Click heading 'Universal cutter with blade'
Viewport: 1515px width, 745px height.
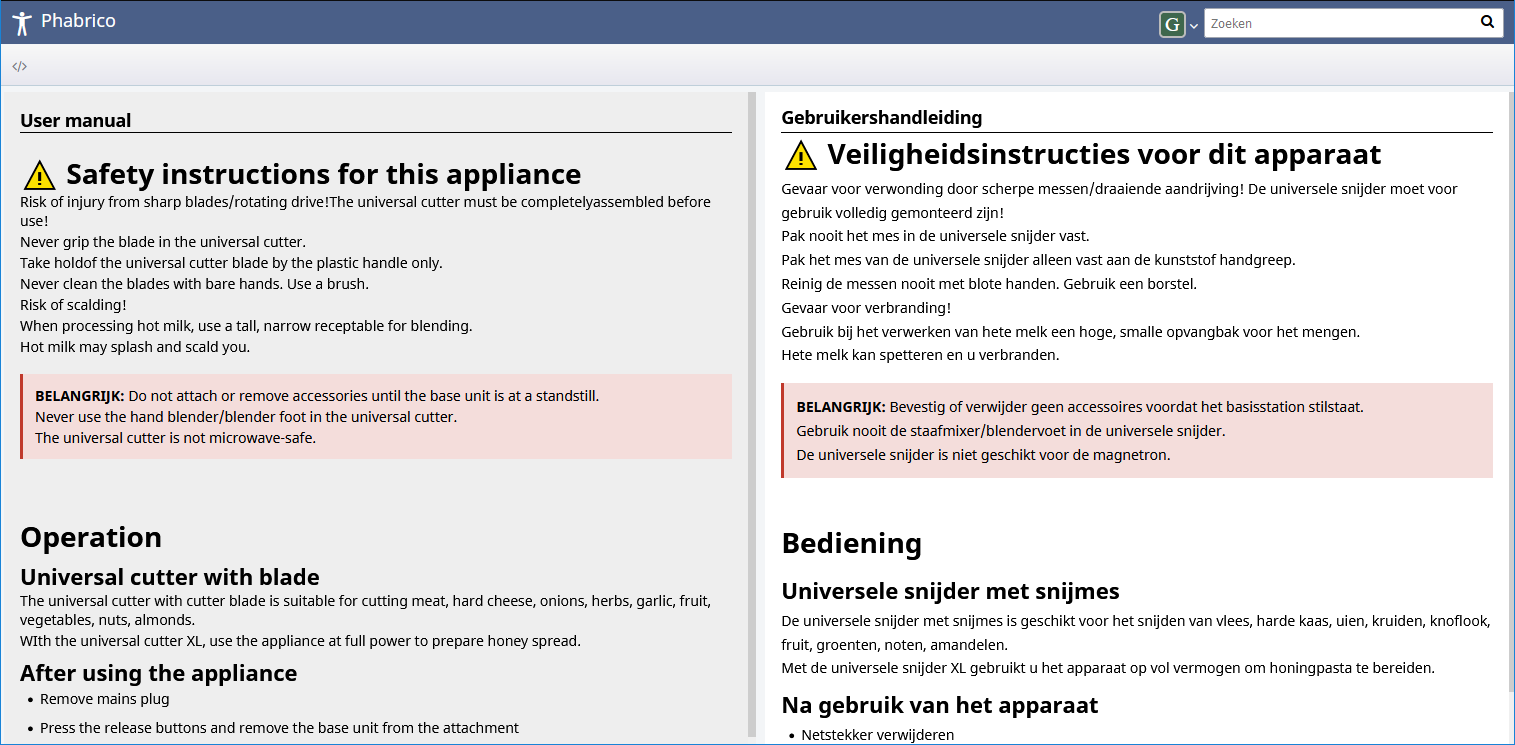[x=170, y=577]
